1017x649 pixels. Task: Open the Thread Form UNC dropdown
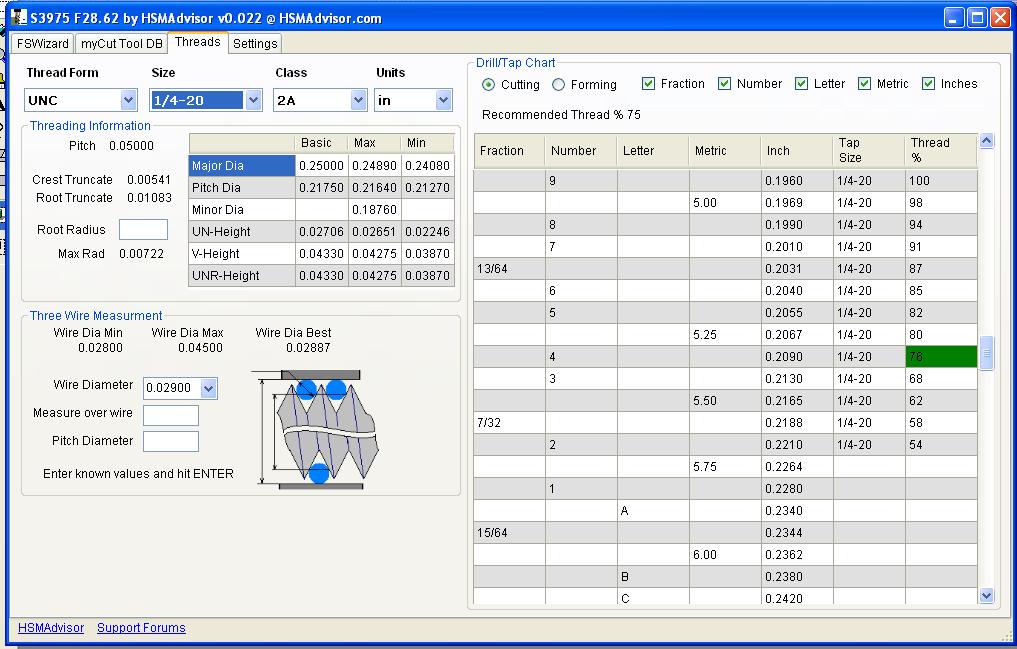click(x=128, y=100)
